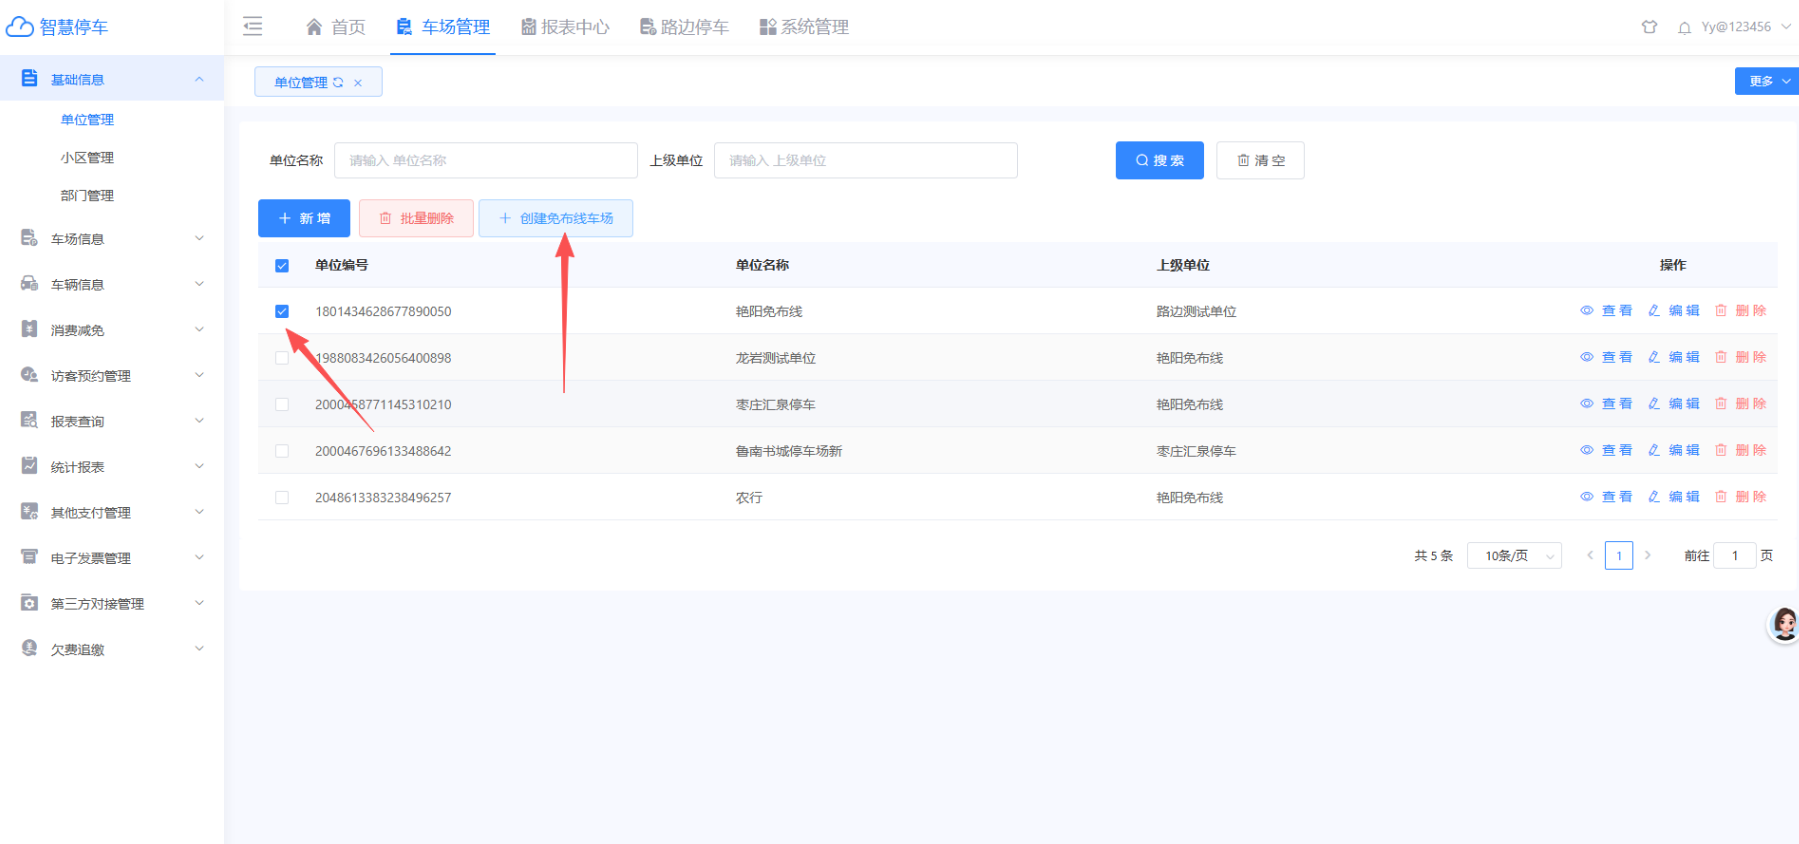Close the 单位管理 tab
Image resolution: width=1799 pixels, height=844 pixels.
tap(358, 83)
